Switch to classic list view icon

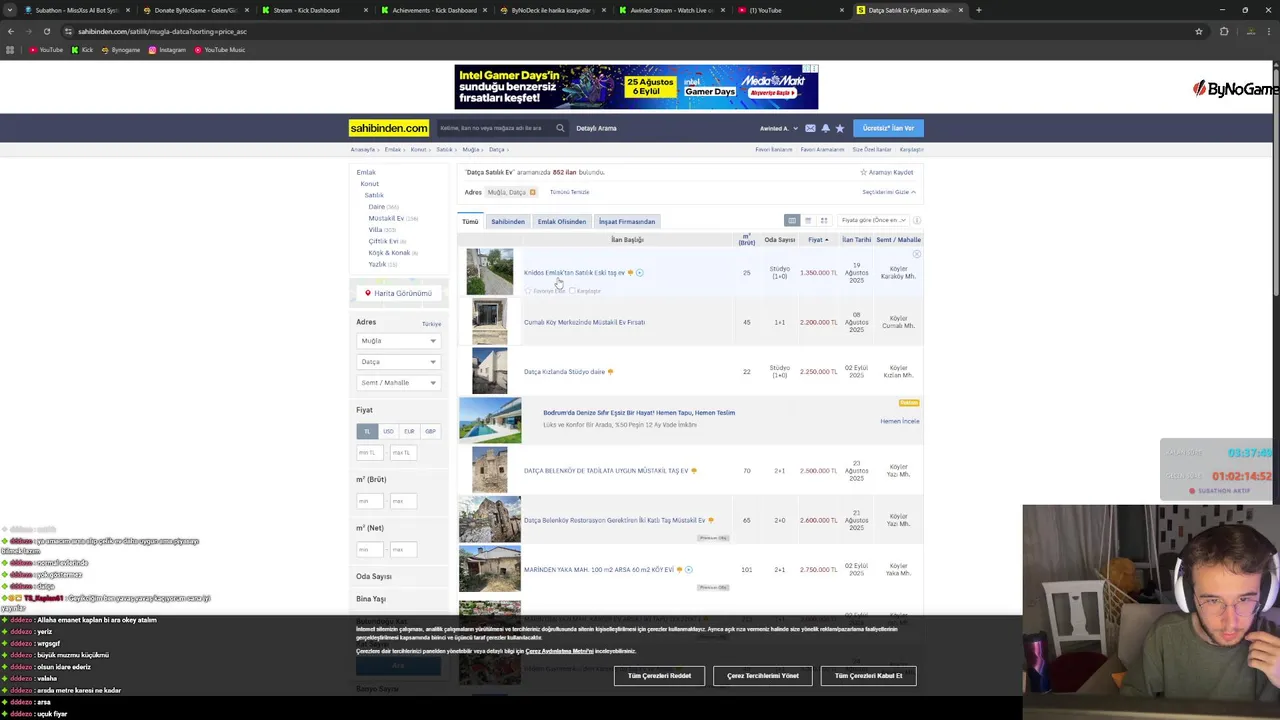tap(792, 220)
